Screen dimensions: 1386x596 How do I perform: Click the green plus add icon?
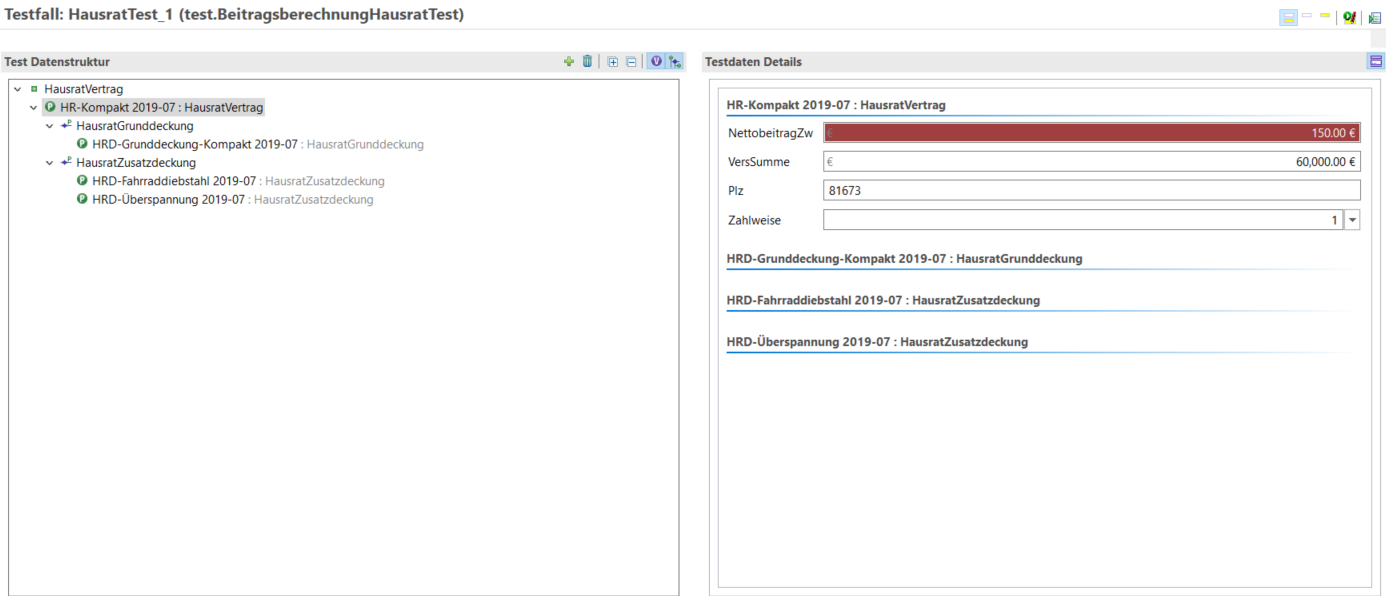pyautogui.click(x=569, y=62)
